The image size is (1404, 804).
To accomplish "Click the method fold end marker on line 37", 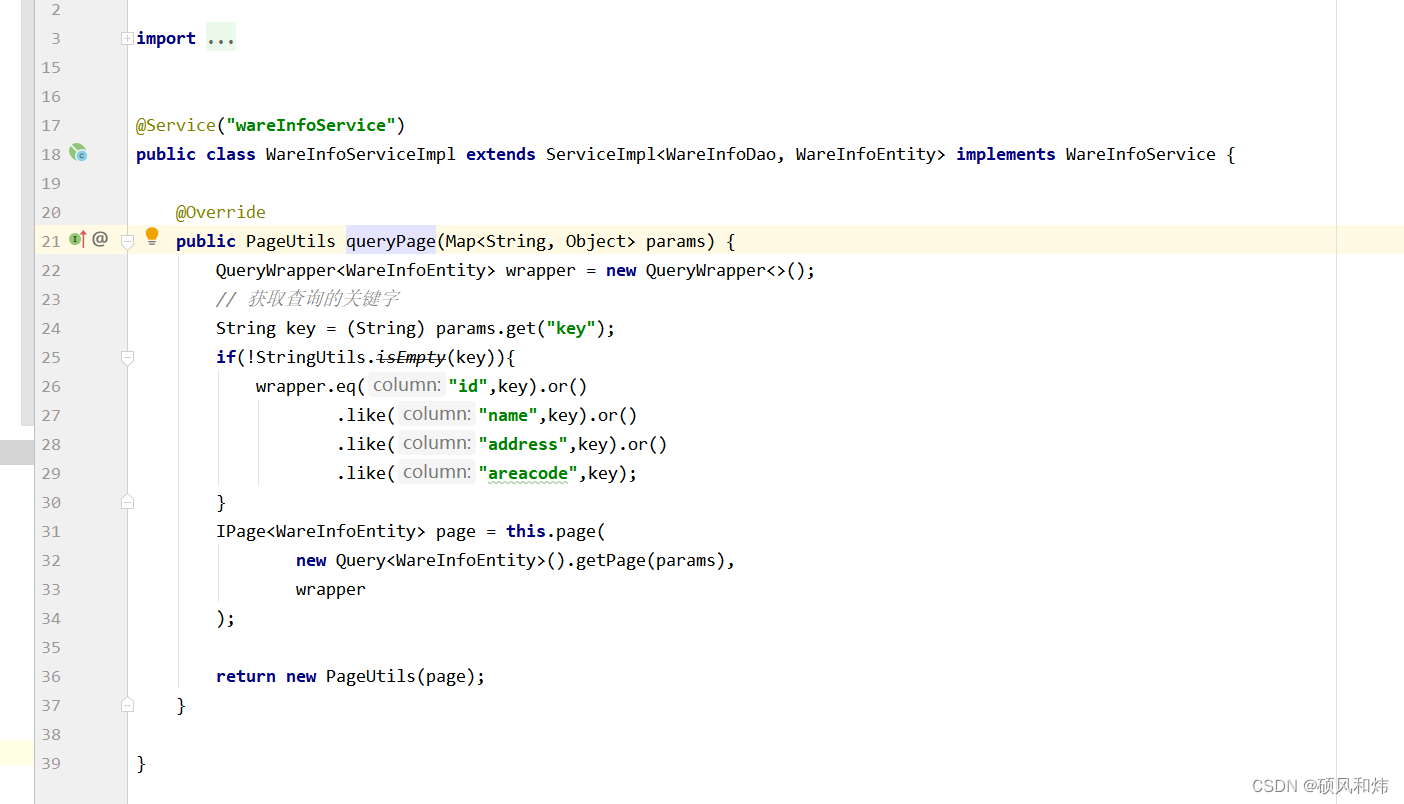I will [x=127, y=705].
